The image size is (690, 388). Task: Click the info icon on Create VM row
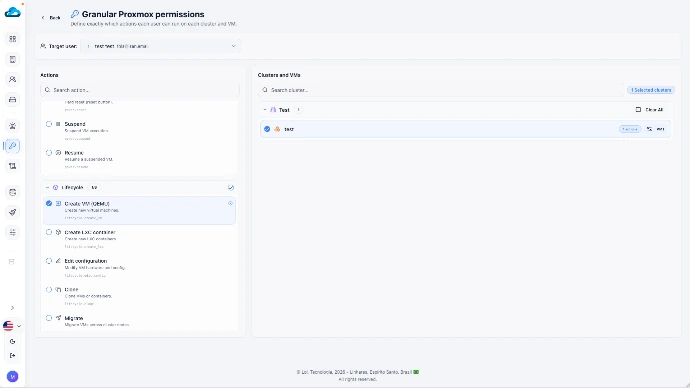(230, 203)
